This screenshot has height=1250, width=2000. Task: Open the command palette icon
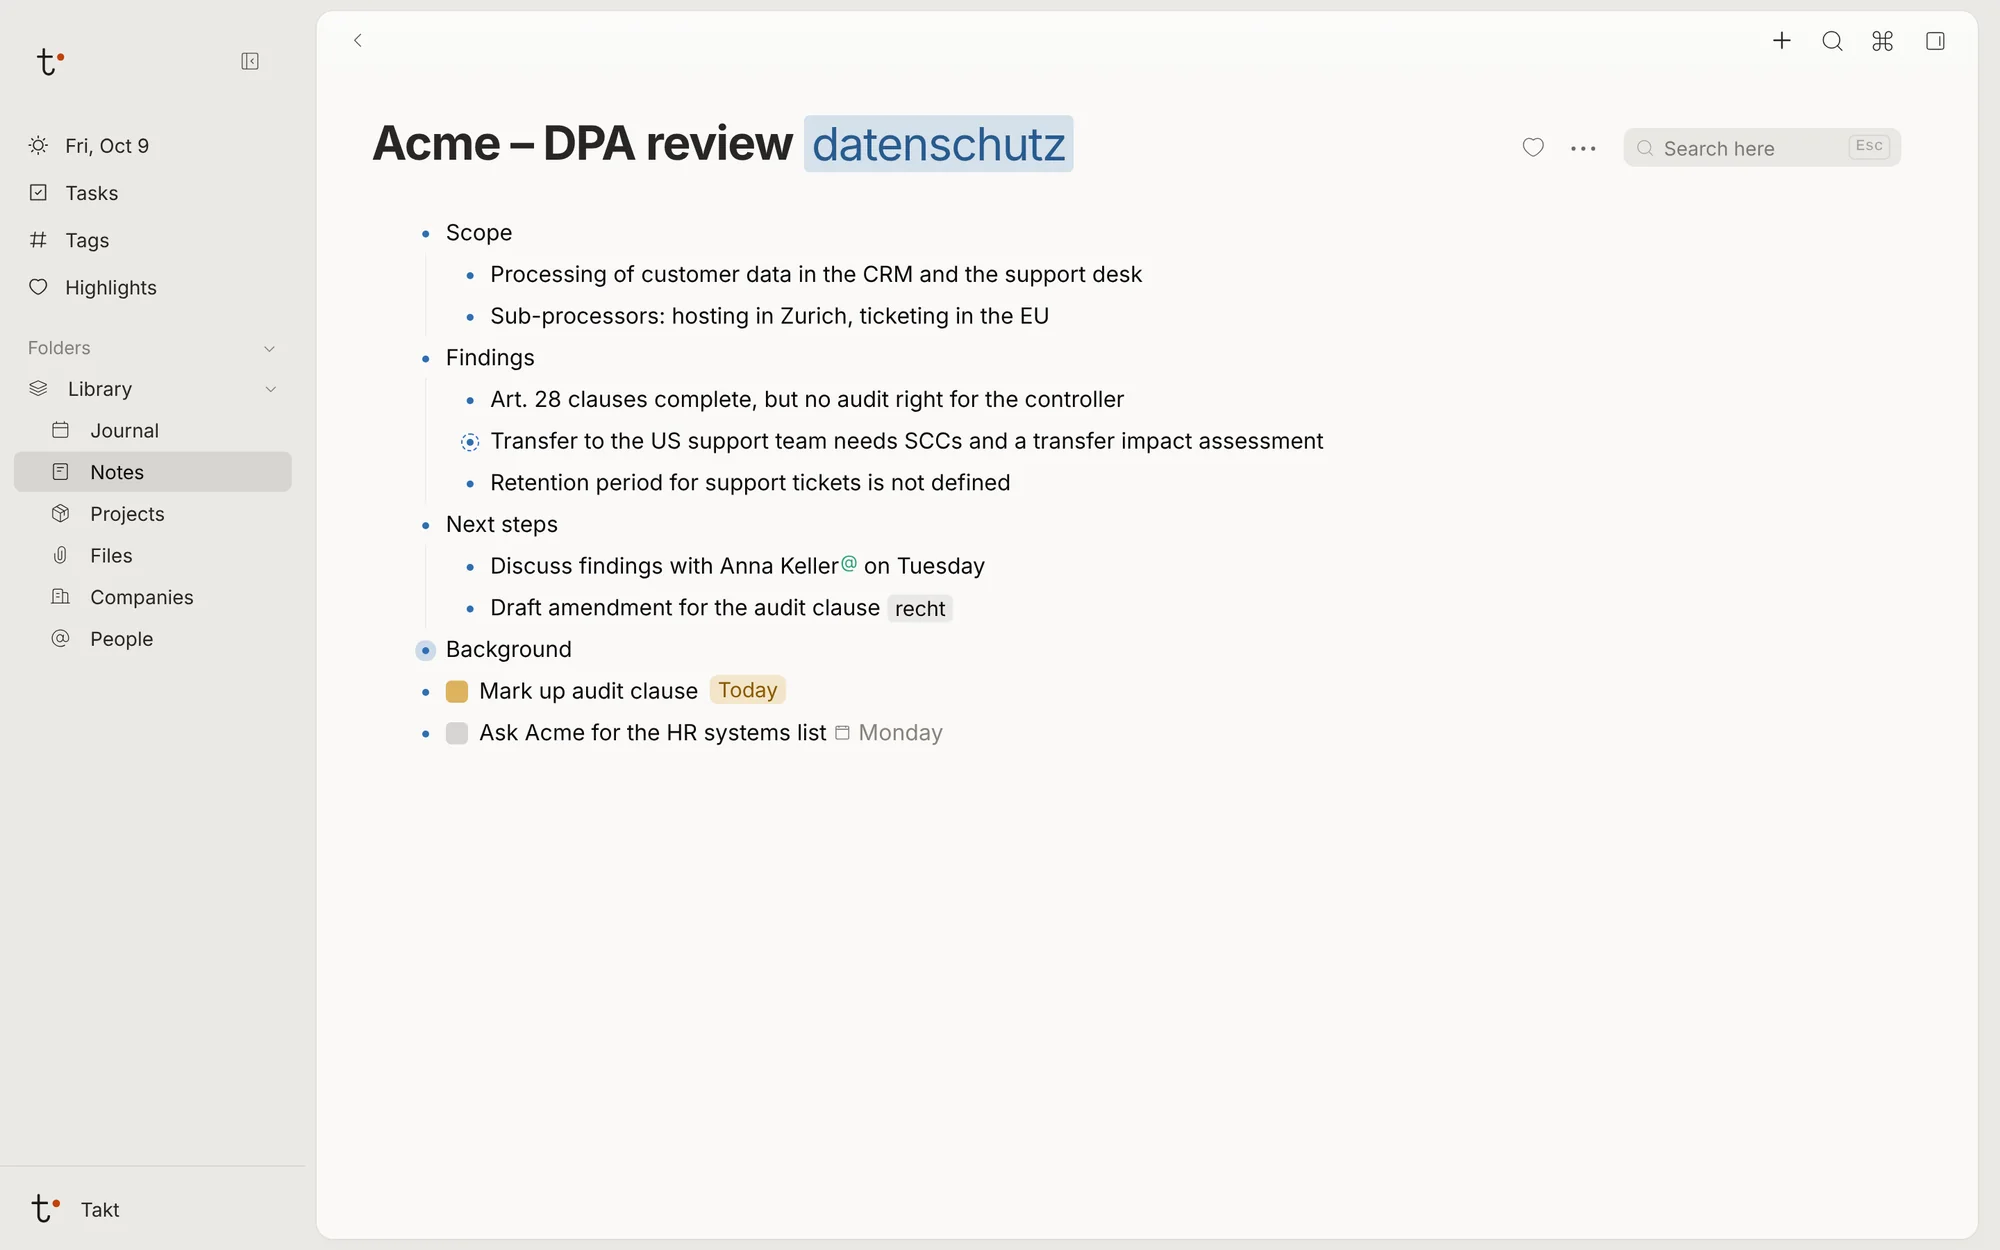1883,41
